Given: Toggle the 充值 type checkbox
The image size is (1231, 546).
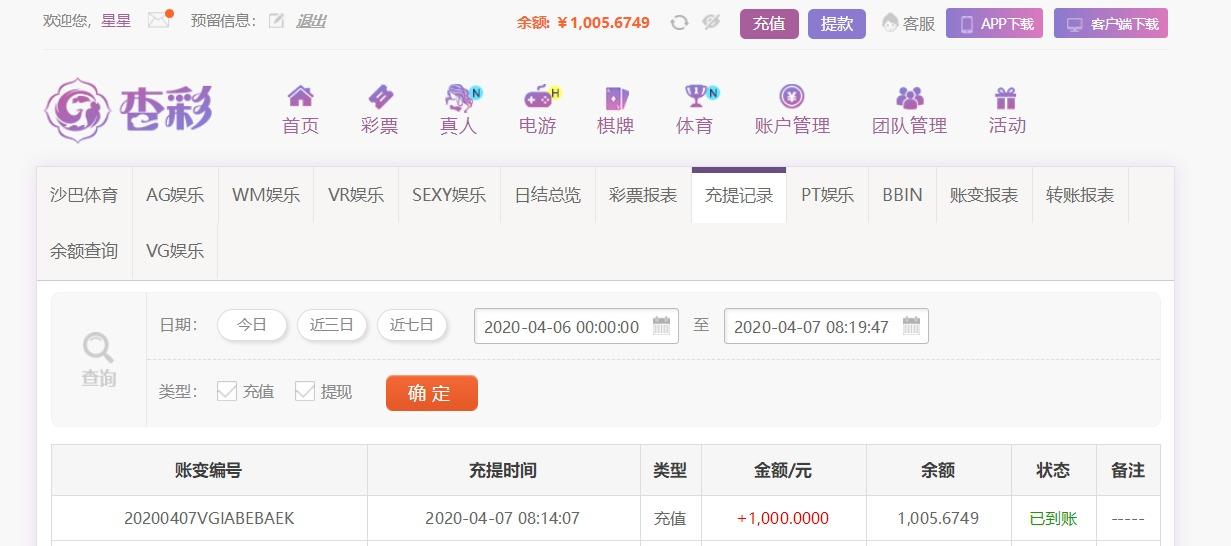Looking at the screenshot, I should click(227, 391).
